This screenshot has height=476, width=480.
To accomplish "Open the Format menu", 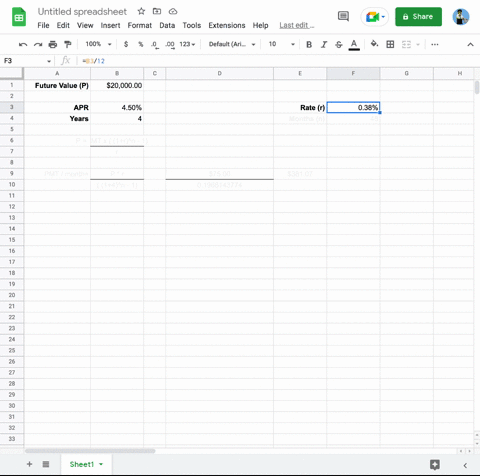I will [x=140, y=25].
